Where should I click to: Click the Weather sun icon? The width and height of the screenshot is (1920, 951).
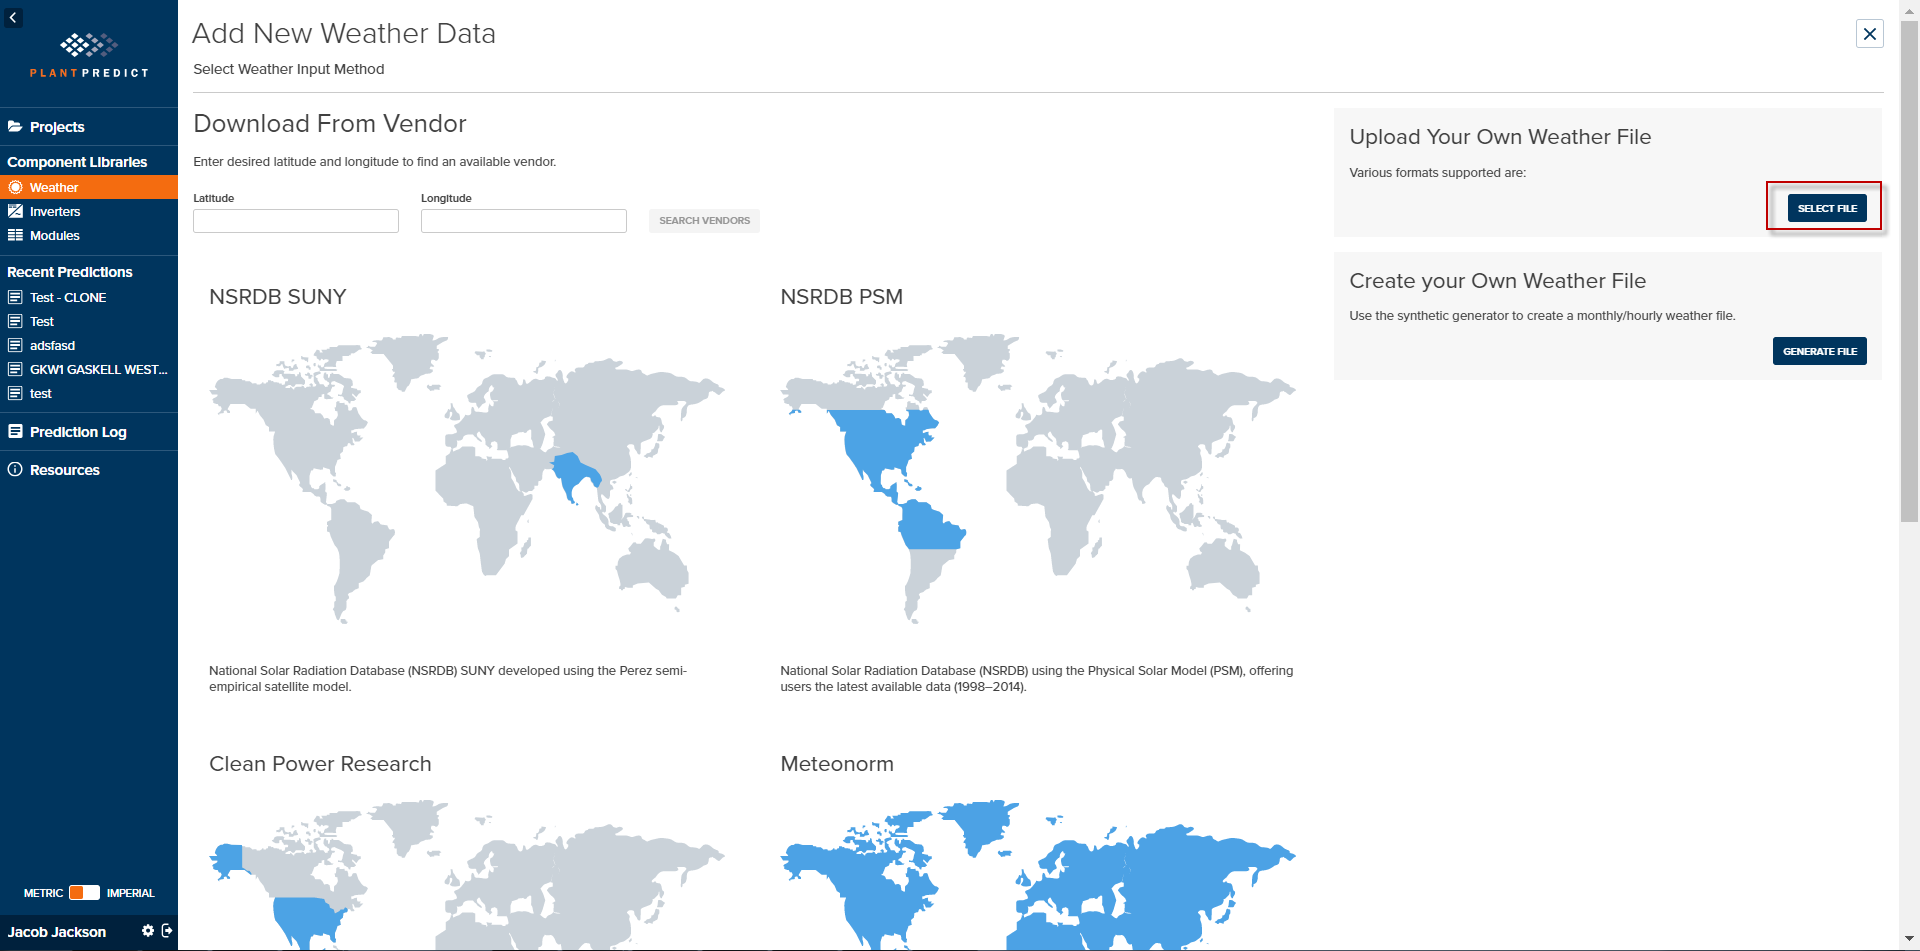(x=15, y=187)
